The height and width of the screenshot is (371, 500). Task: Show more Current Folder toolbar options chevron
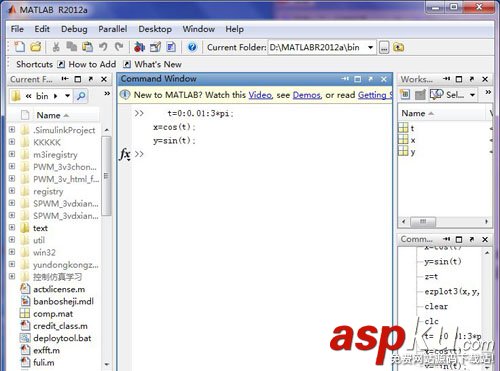pos(107,94)
